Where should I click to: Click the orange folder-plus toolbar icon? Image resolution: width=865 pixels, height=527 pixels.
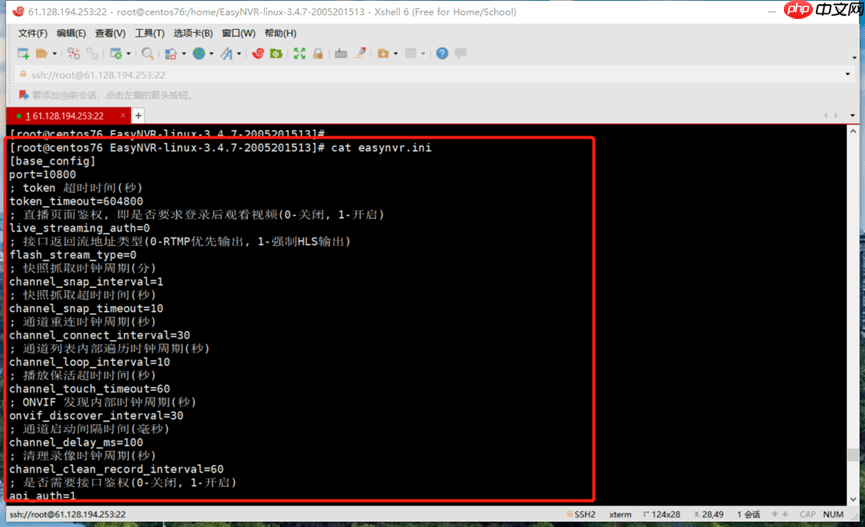click(x=383, y=54)
